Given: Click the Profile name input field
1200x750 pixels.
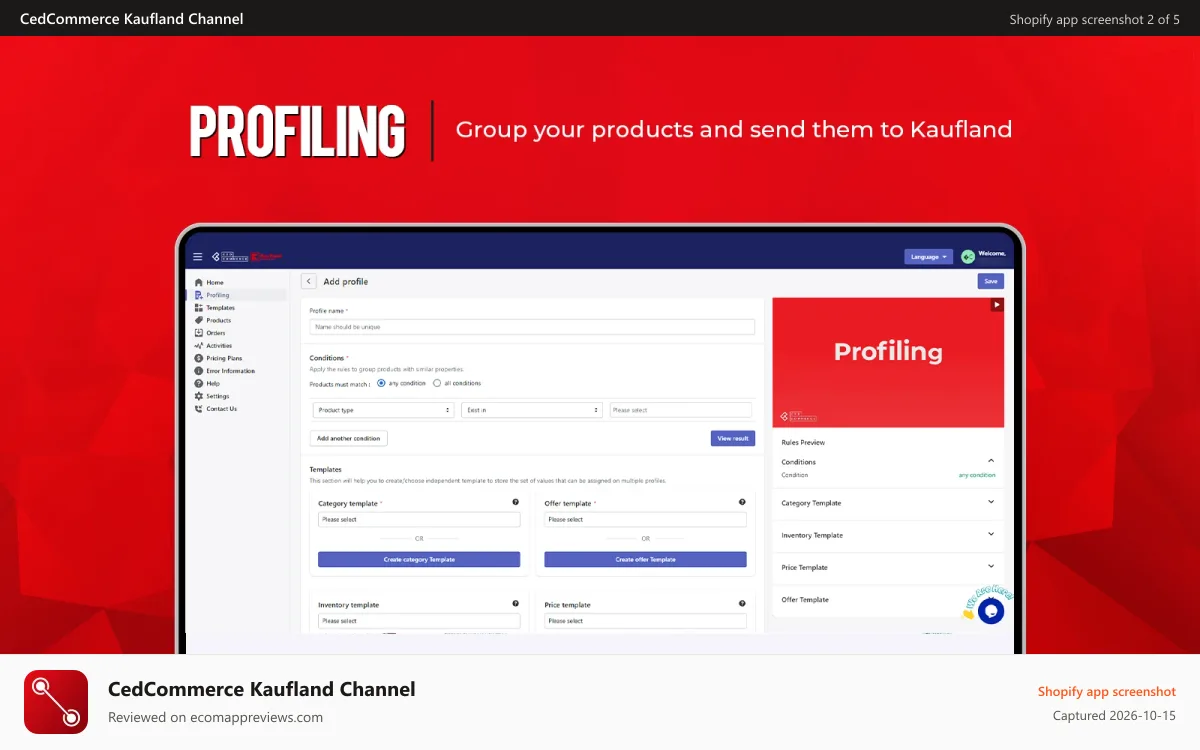Looking at the screenshot, I should [x=532, y=327].
